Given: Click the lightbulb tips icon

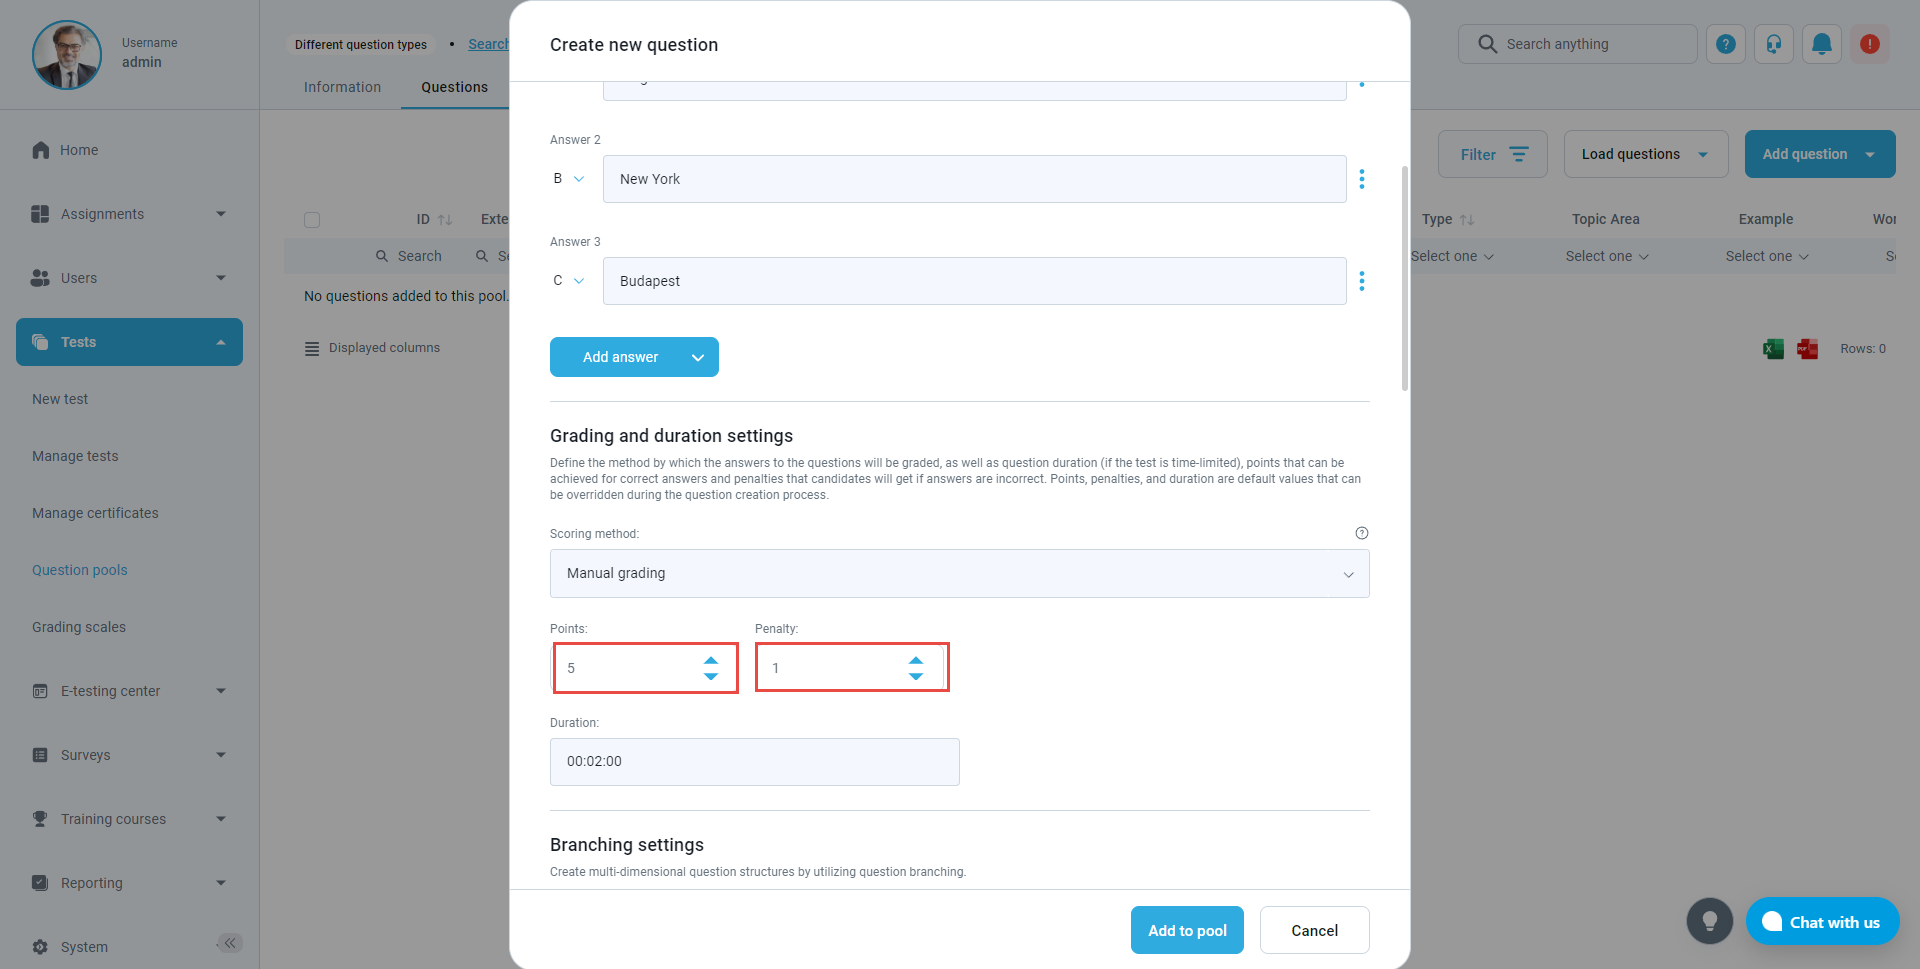Looking at the screenshot, I should [1709, 921].
